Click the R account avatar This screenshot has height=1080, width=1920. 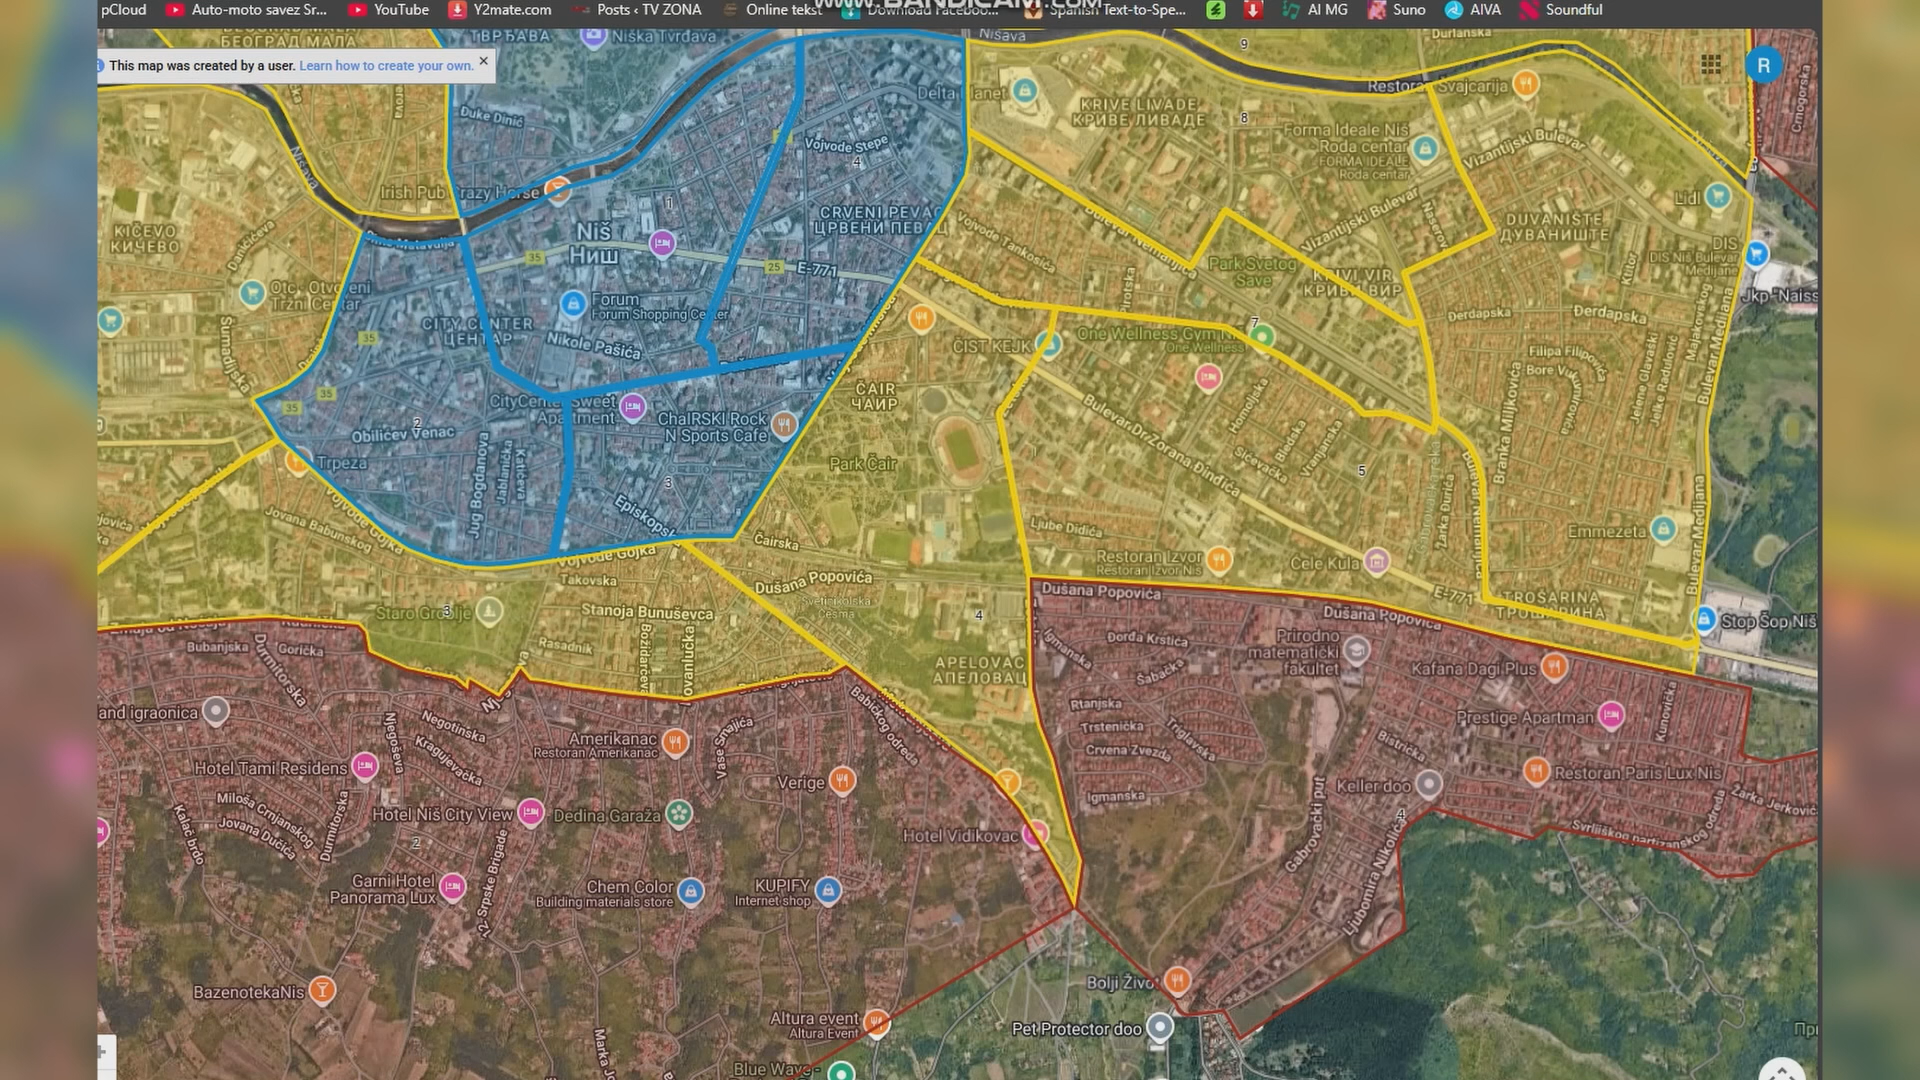point(1763,66)
